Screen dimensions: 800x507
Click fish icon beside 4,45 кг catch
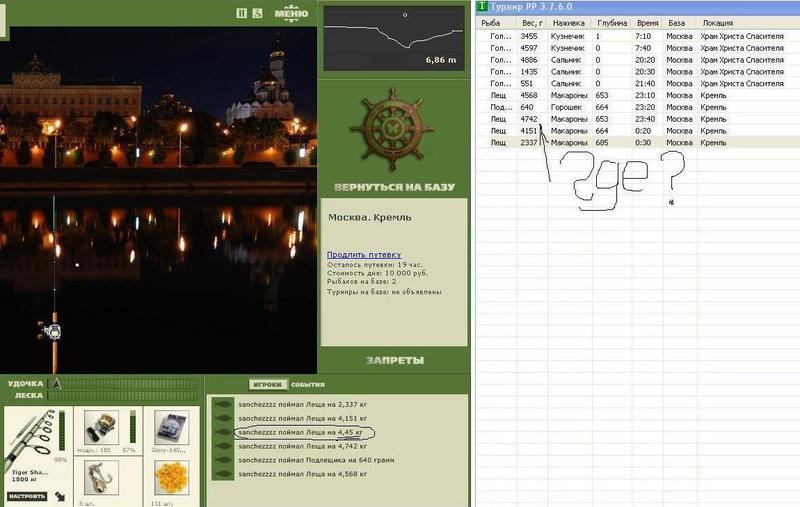[223, 433]
